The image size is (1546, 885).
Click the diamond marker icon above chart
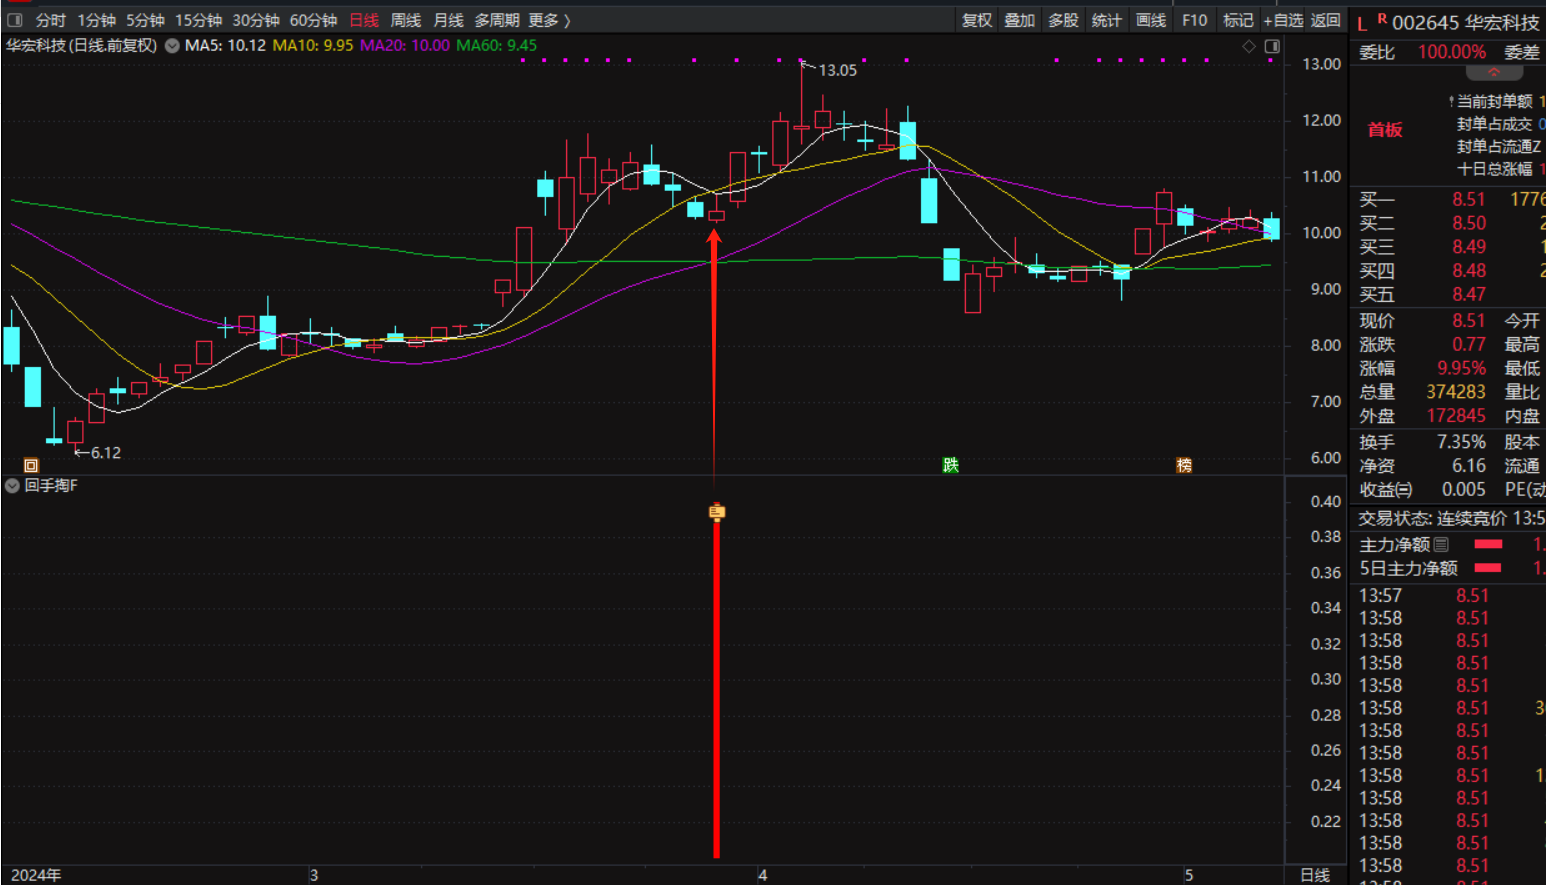pyautogui.click(x=1249, y=46)
